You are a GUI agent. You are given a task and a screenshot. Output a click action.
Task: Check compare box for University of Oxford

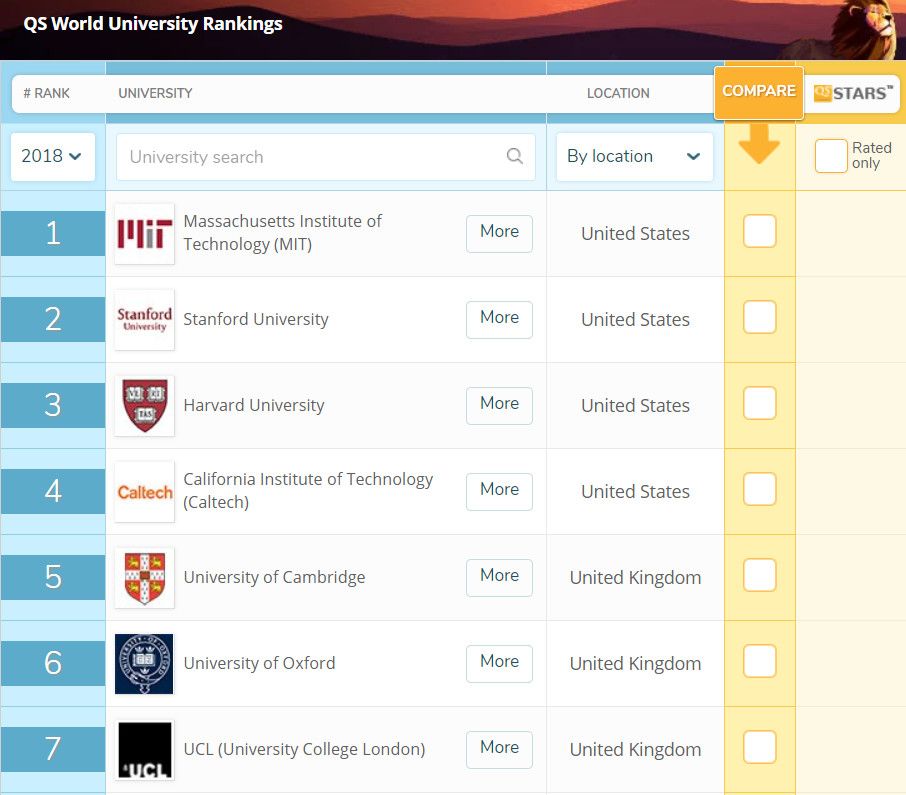coord(760,661)
